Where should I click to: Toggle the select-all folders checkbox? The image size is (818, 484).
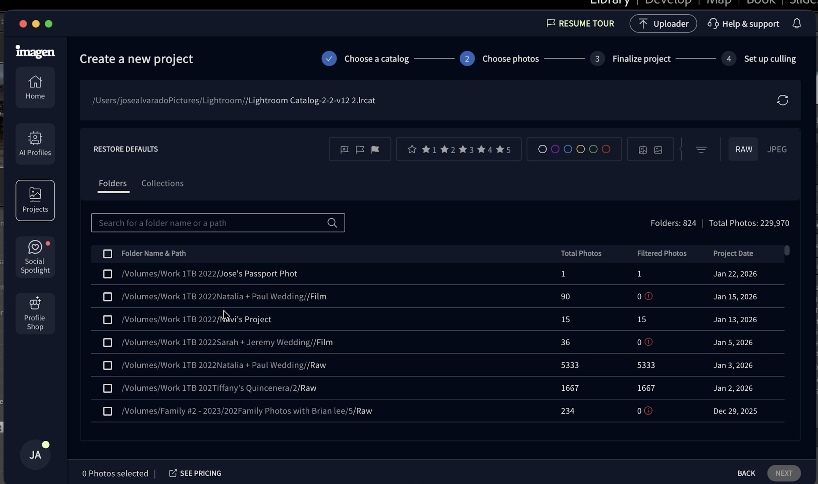(108, 254)
